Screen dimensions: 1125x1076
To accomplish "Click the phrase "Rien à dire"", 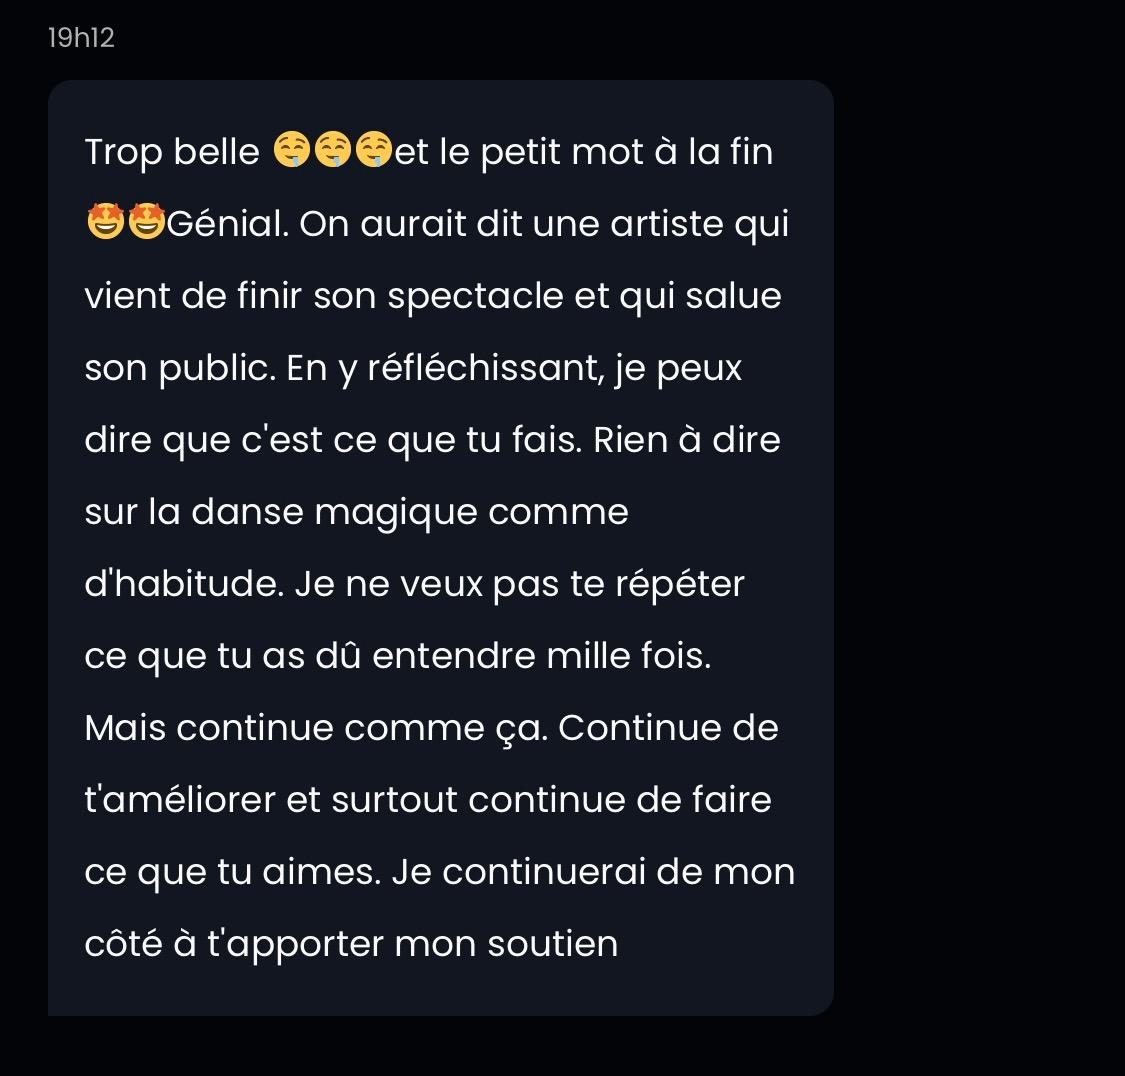I will (x=687, y=440).
